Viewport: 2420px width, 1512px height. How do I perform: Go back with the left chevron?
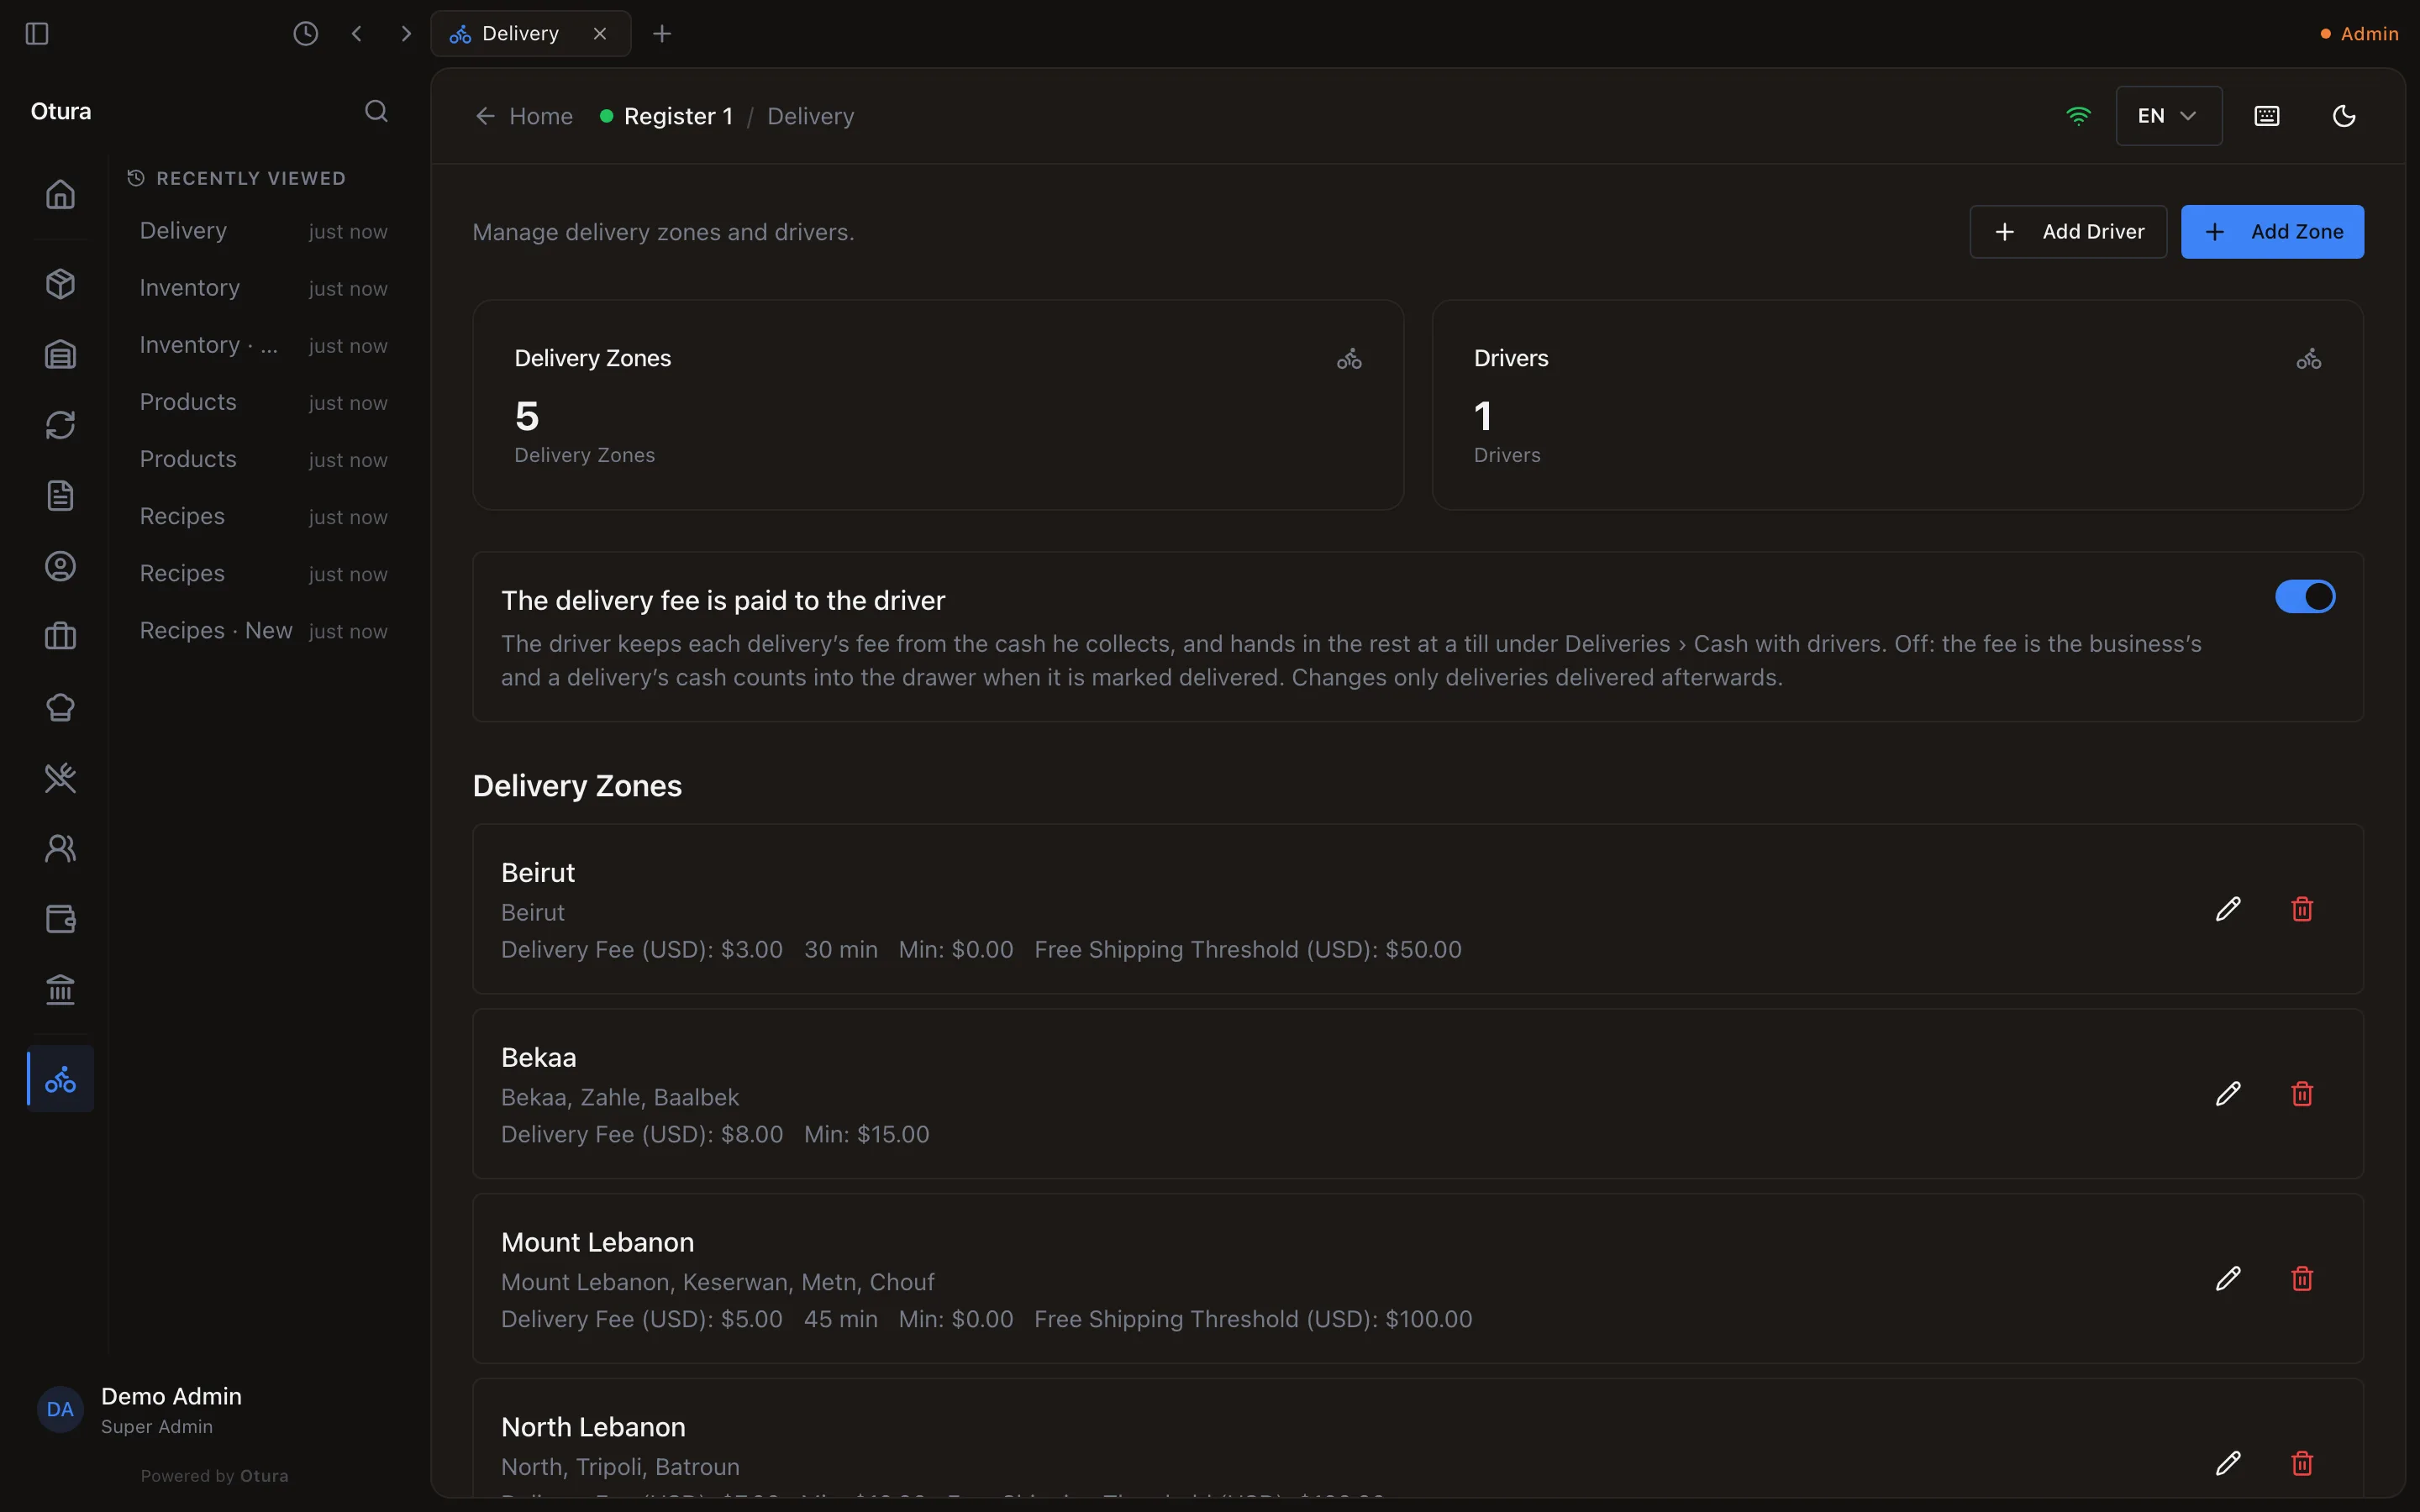tap(357, 34)
